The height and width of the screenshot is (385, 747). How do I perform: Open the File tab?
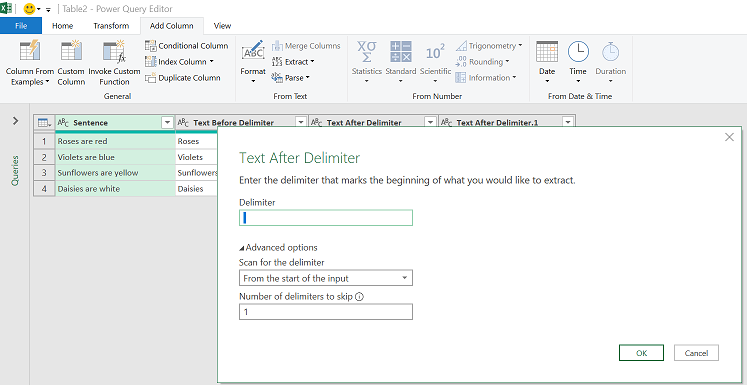coord(21,26)
